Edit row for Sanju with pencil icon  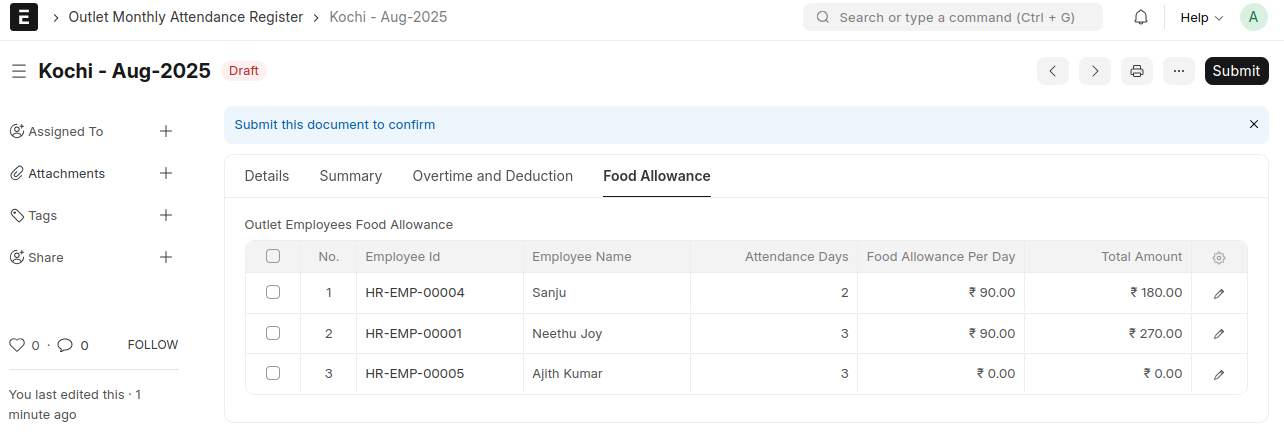(x=1218, y=293)
